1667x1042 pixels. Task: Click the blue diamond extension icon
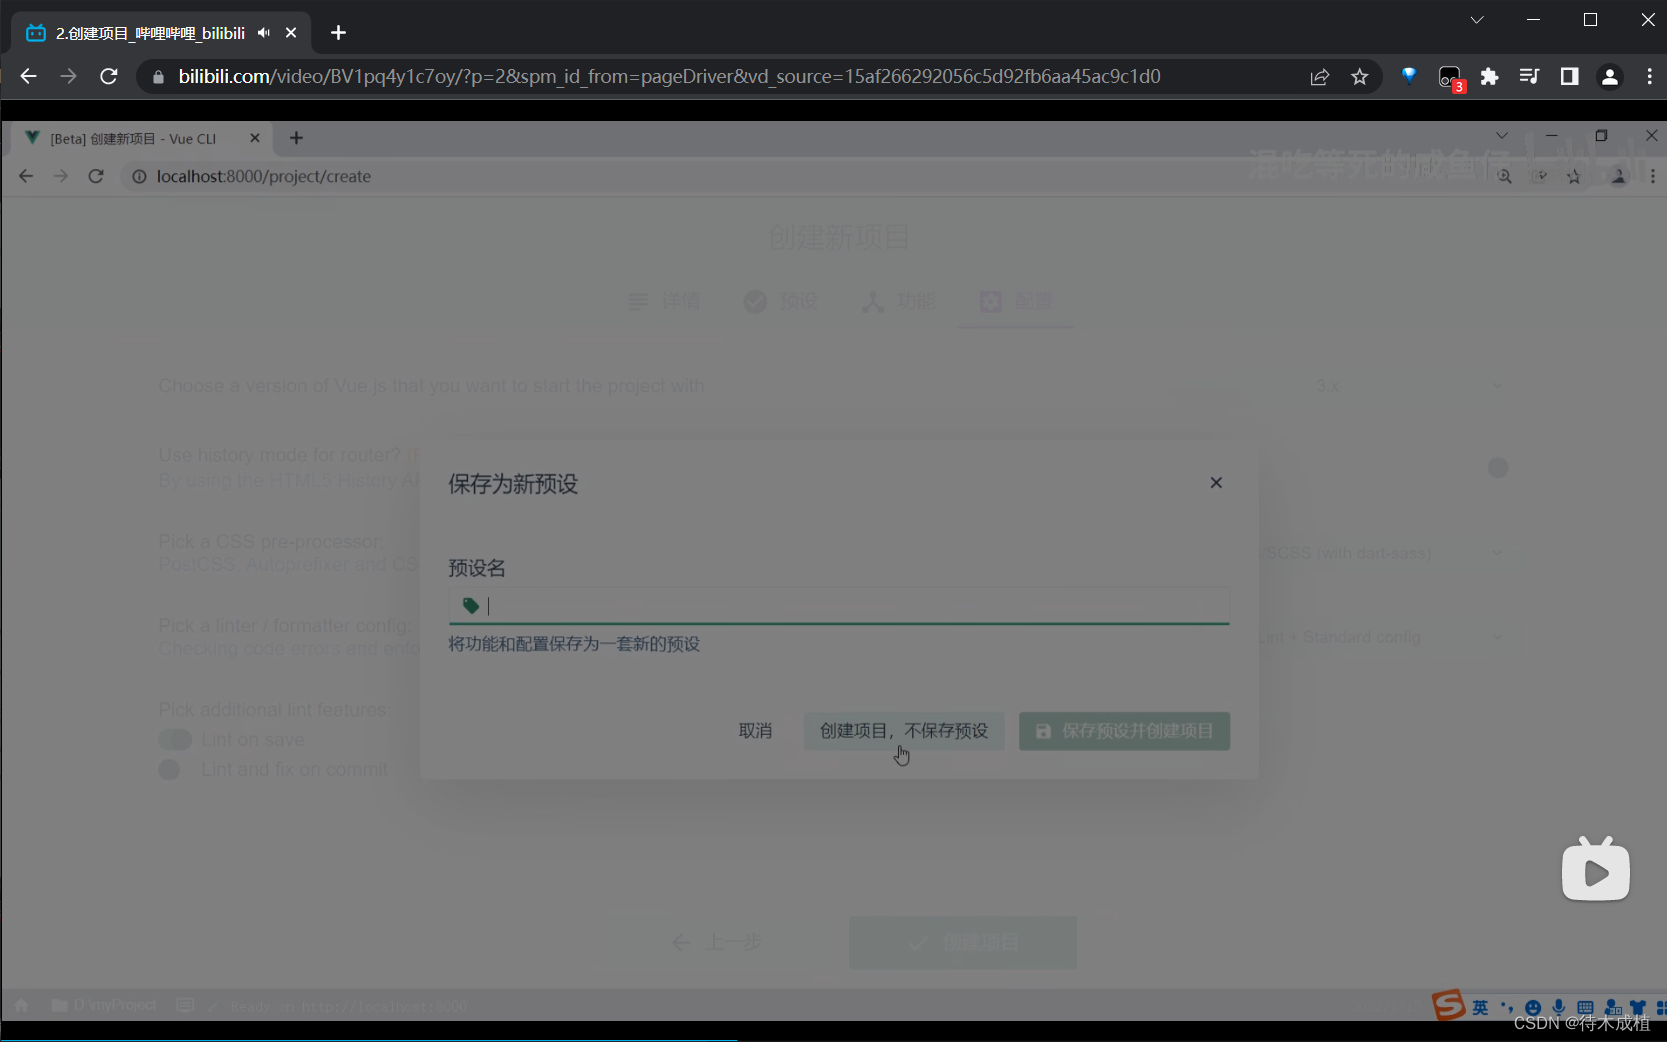tap(1409, 76)
